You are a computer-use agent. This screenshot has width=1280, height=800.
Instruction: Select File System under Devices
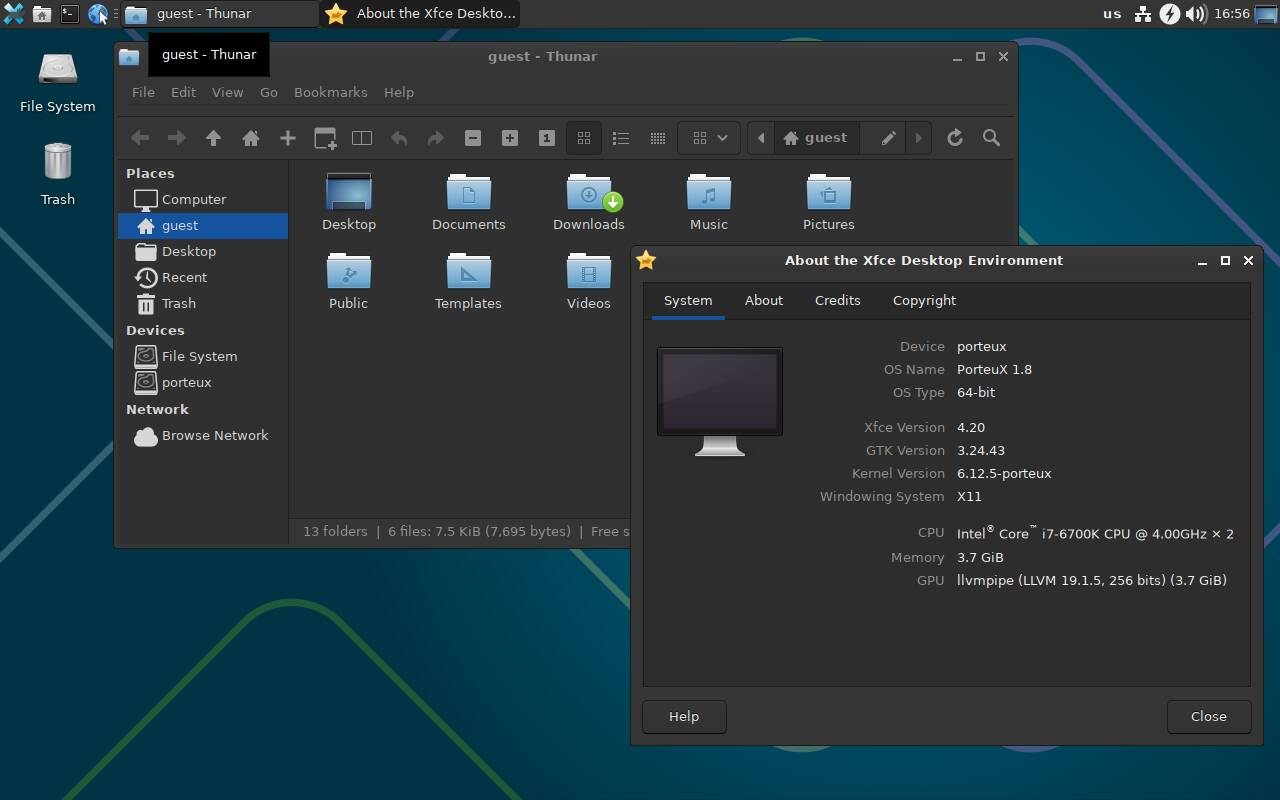click(203, 356)
